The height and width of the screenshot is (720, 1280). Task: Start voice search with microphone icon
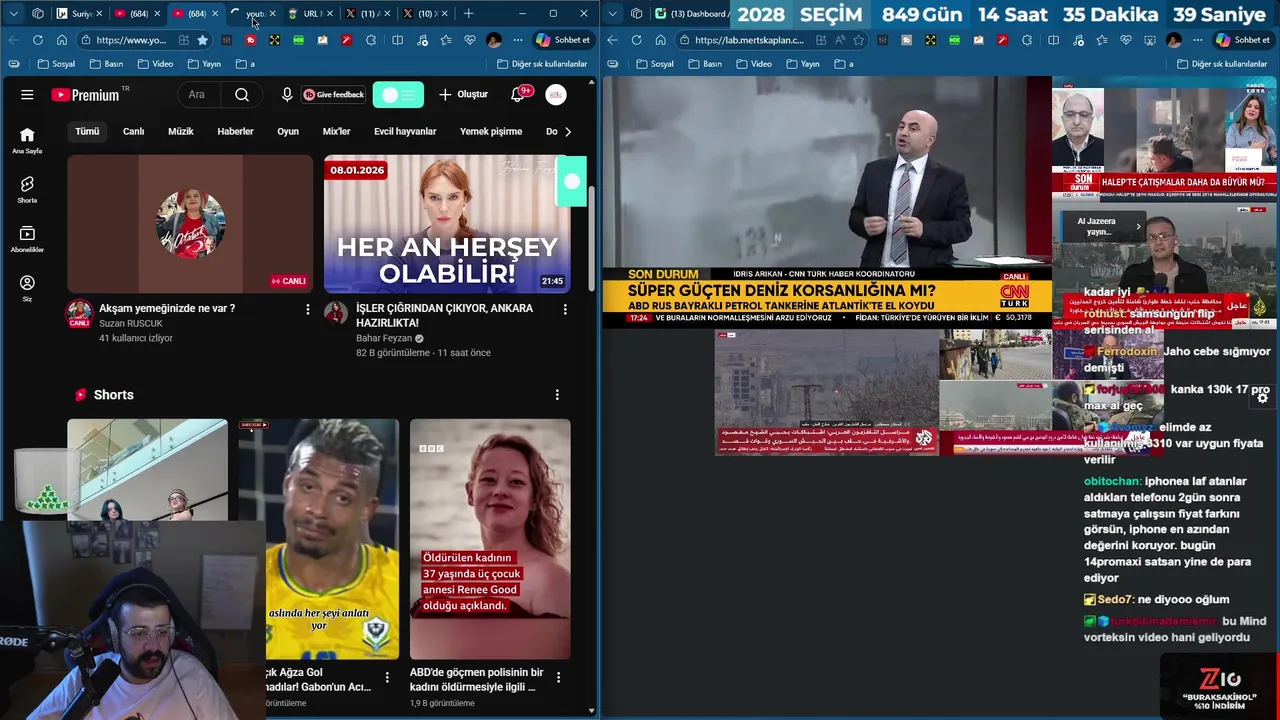(x=287, y=95)
